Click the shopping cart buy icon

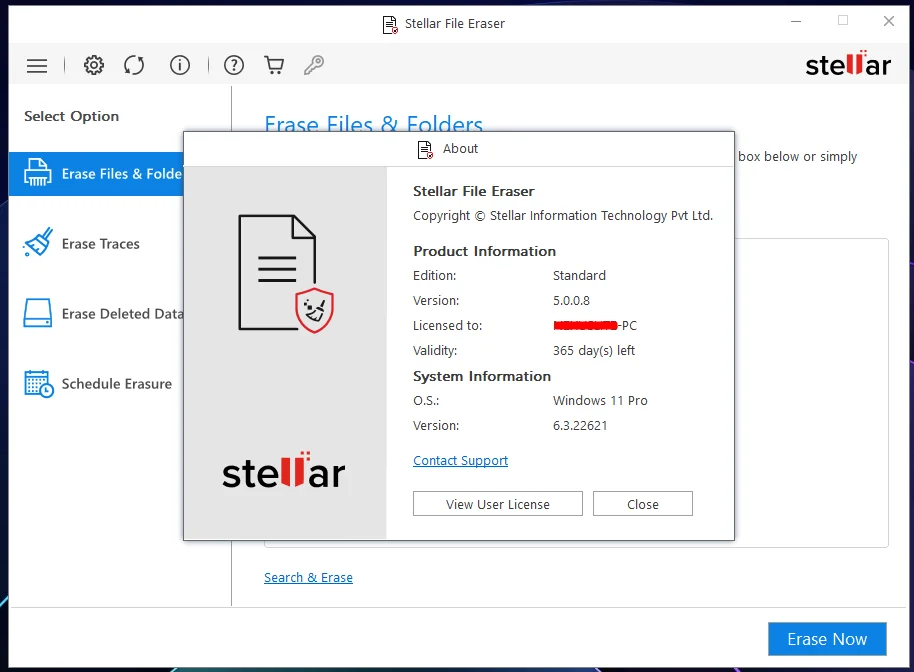click(x=274, y=65)
